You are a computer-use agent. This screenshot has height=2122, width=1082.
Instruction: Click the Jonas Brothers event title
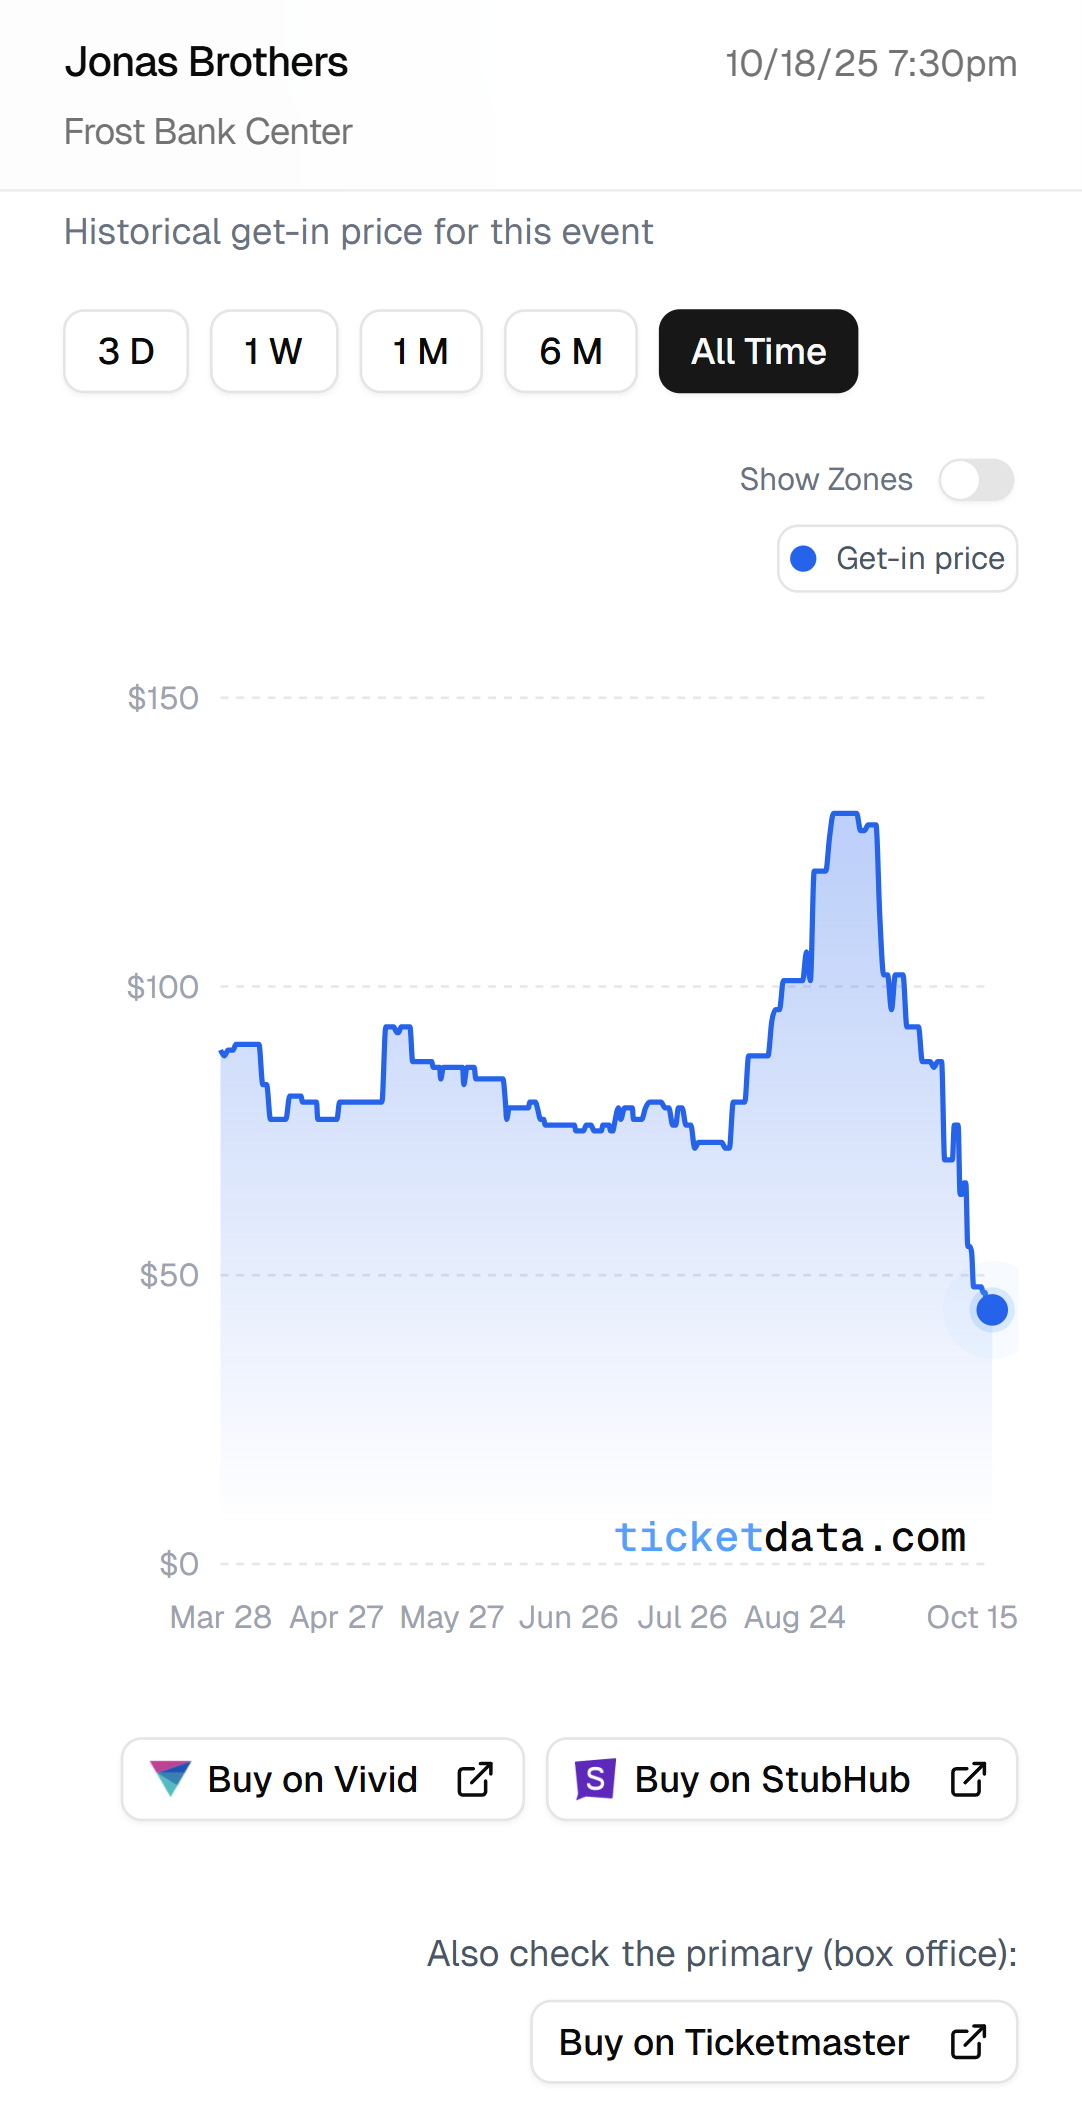[x=207, y=62]
